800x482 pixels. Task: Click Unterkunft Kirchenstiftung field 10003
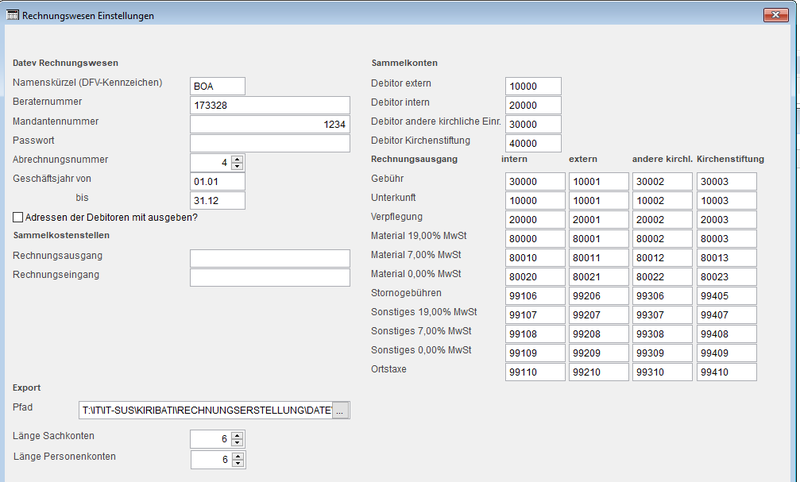tap(727, 200)
